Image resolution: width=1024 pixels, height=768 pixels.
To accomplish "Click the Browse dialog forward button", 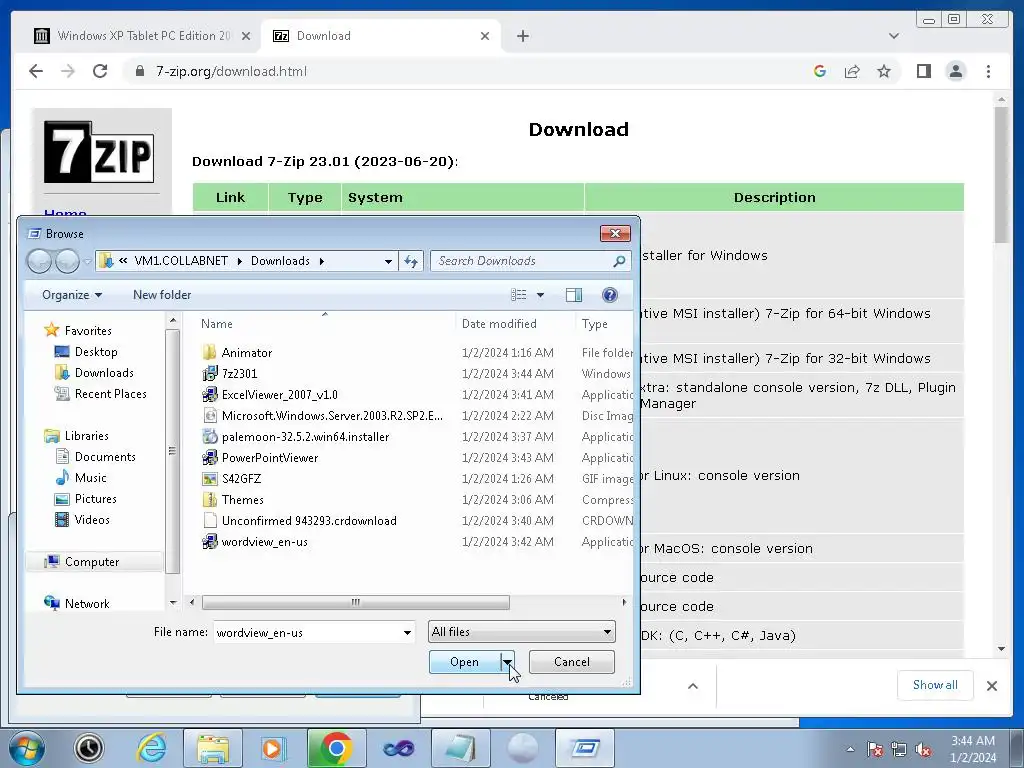I will point(67,261).
